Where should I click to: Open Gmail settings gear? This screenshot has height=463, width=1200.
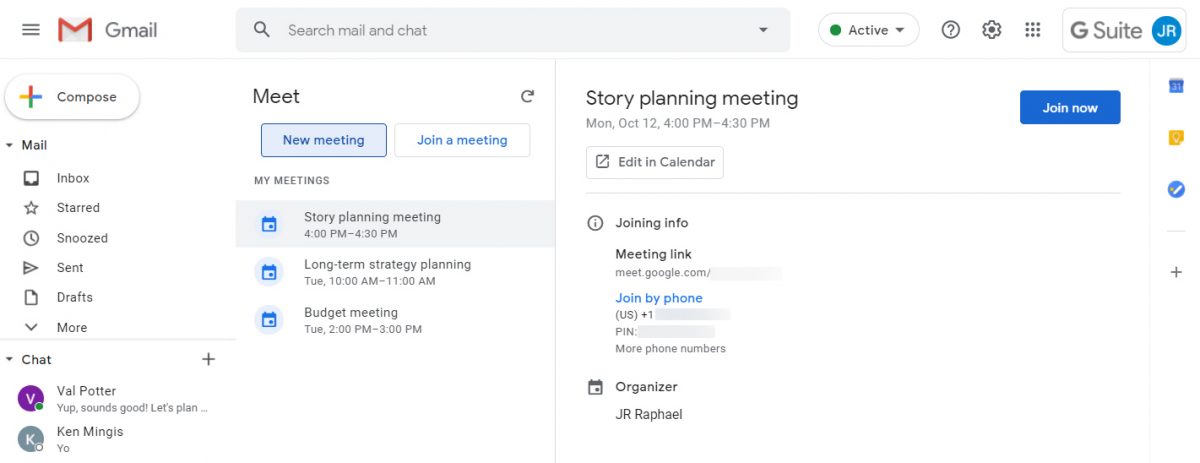point(991,30)
